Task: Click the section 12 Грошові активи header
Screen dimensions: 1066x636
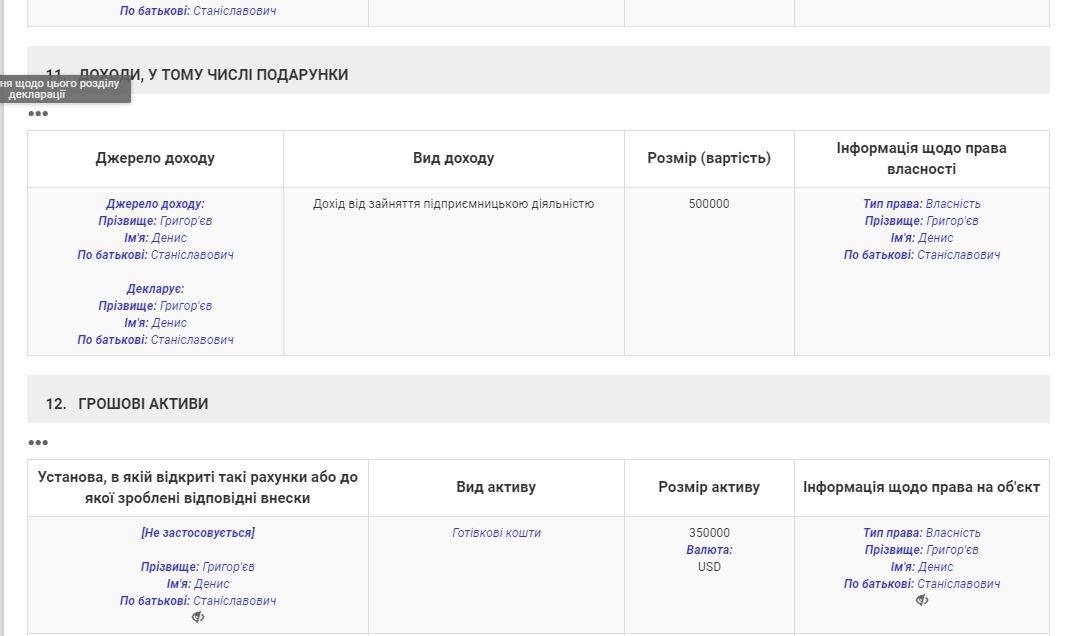Action: [143, 404]
